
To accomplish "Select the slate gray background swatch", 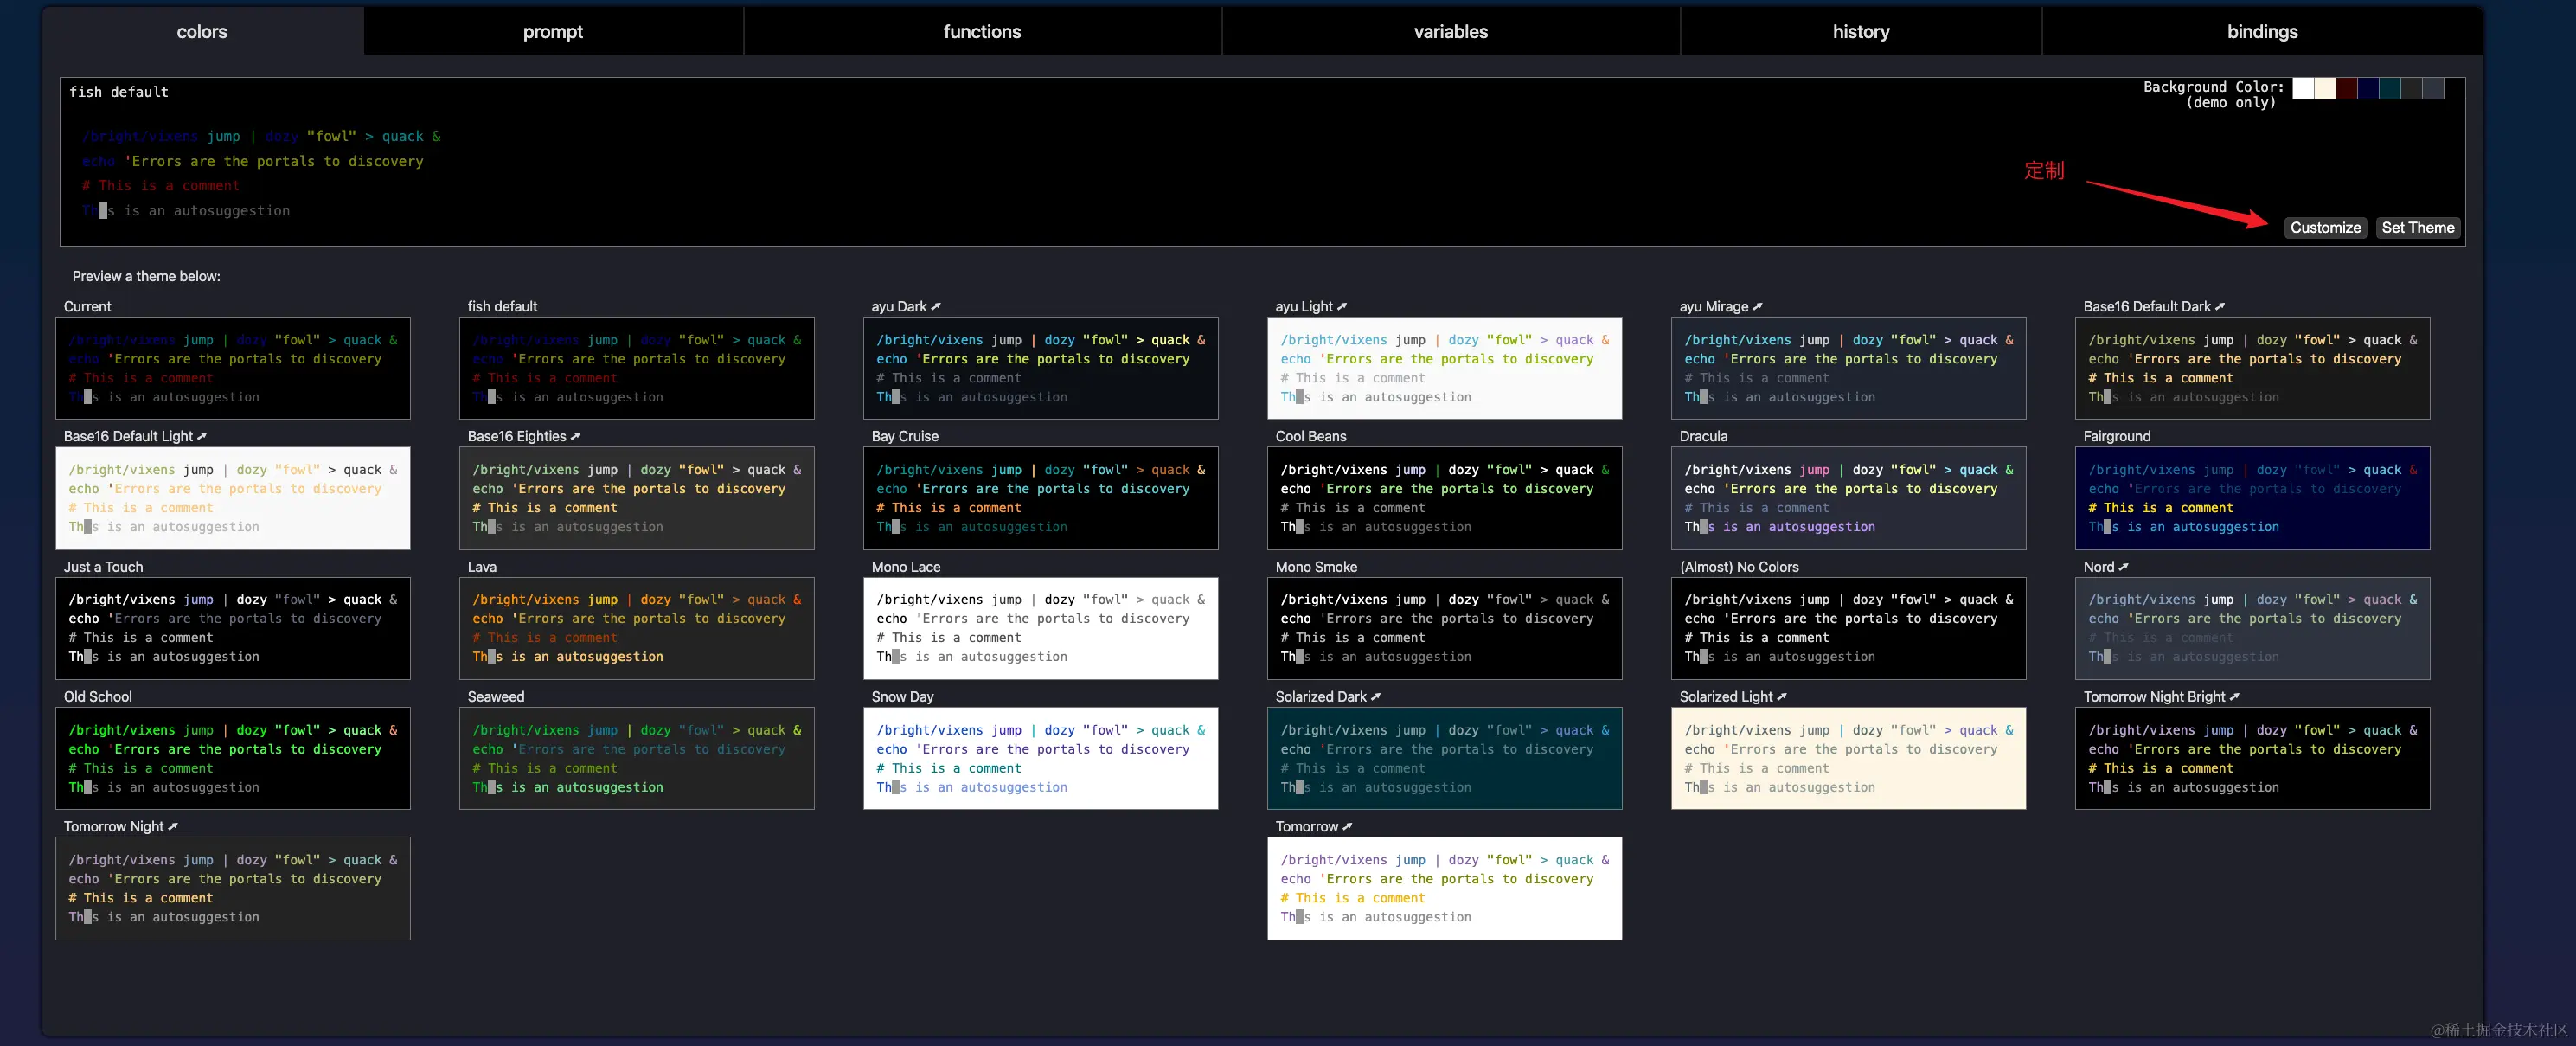I will coord(2433,88).
